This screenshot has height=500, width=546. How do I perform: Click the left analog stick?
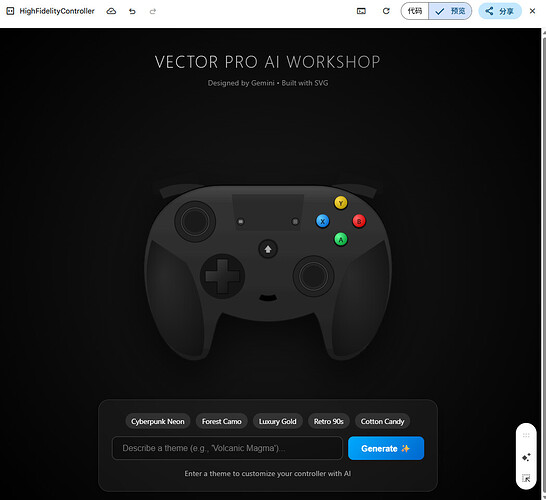pos(195,221)
